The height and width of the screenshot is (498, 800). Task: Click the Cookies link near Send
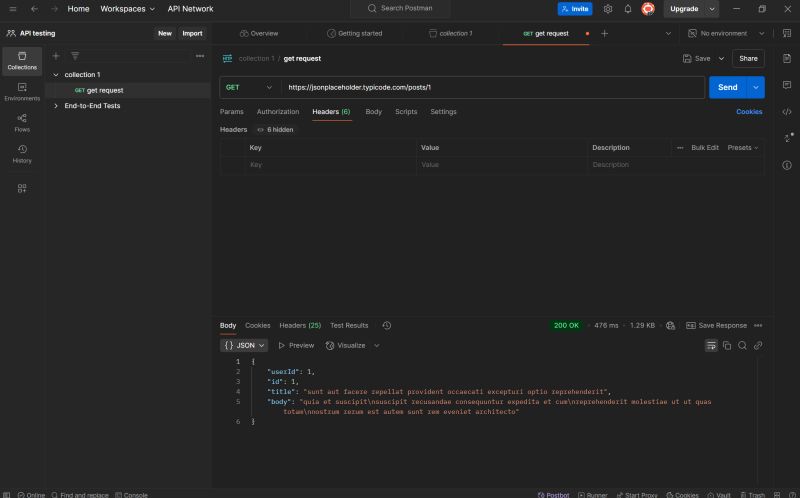tap(749, 112)
